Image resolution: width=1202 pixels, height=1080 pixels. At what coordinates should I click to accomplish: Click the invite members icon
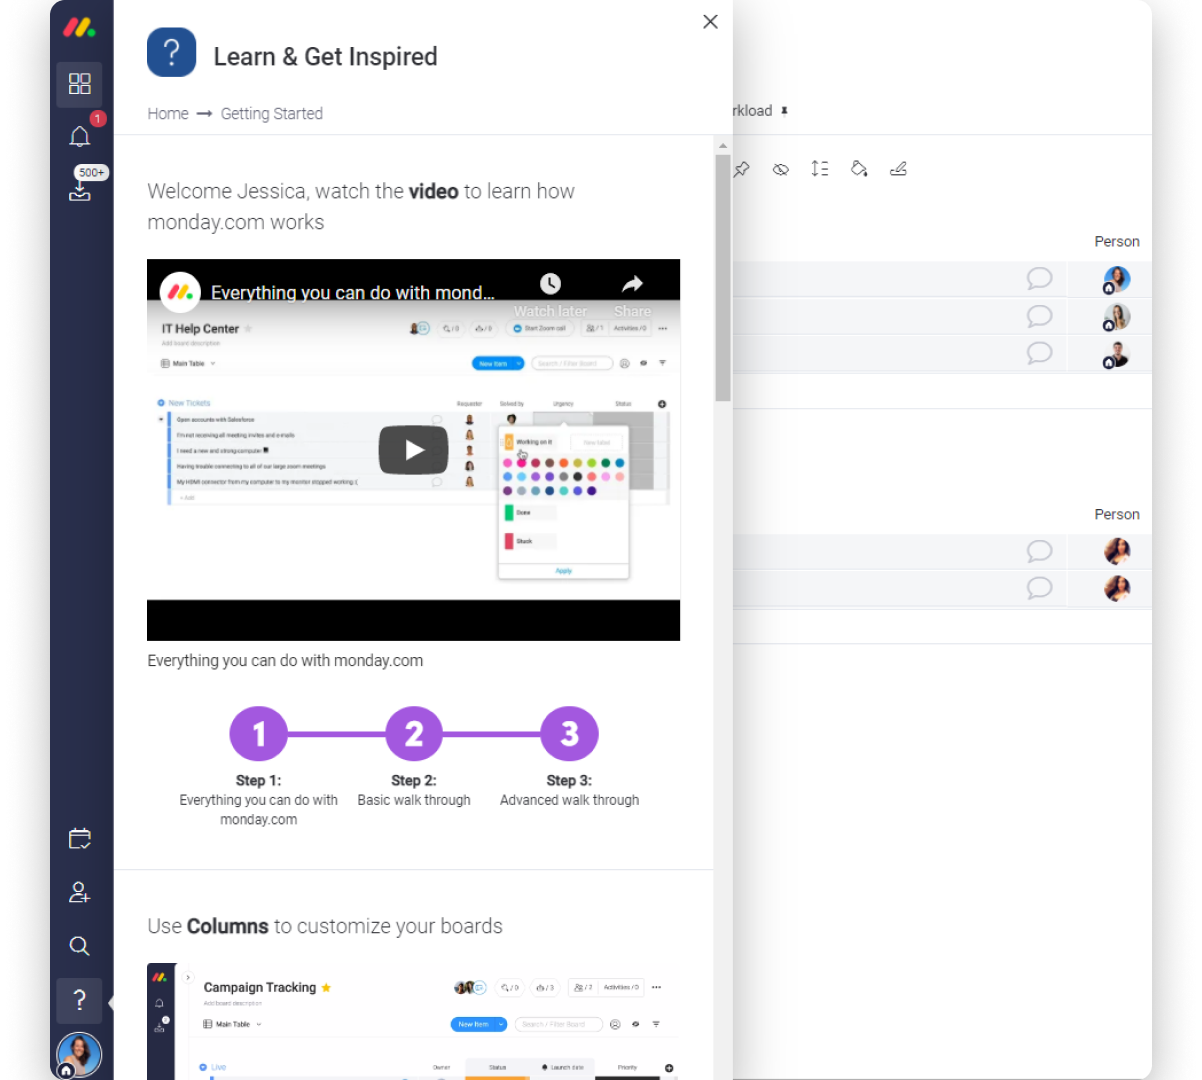80,892
